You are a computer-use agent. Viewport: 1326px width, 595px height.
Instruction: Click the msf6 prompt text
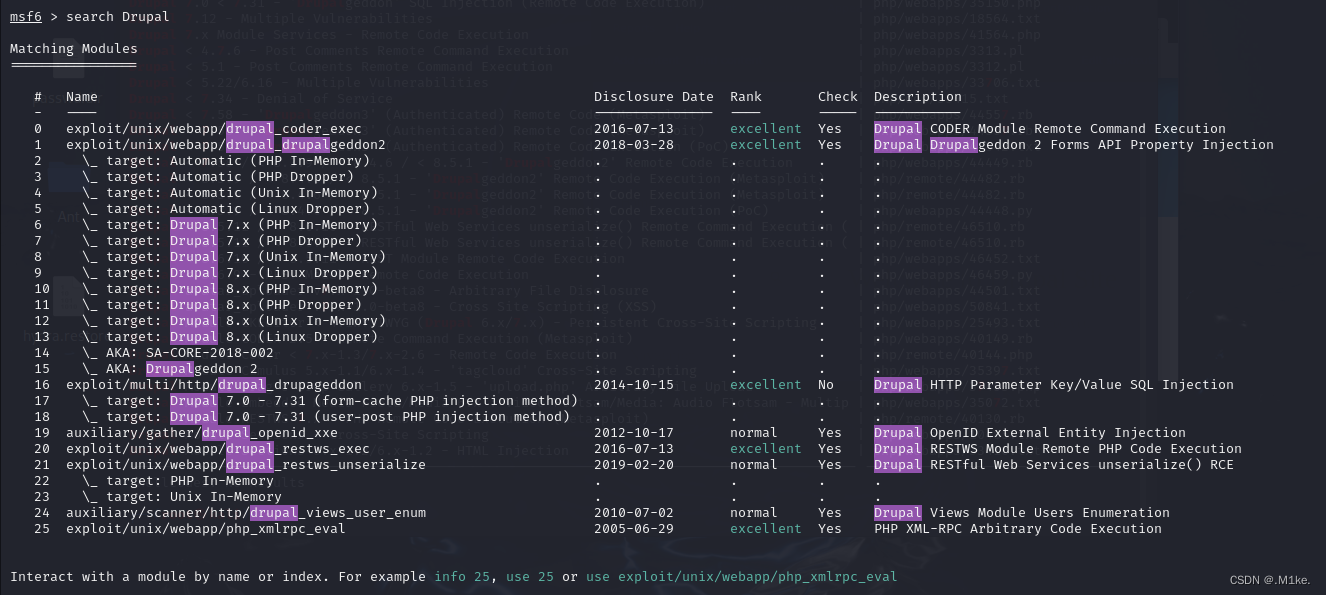click(26, 17)
